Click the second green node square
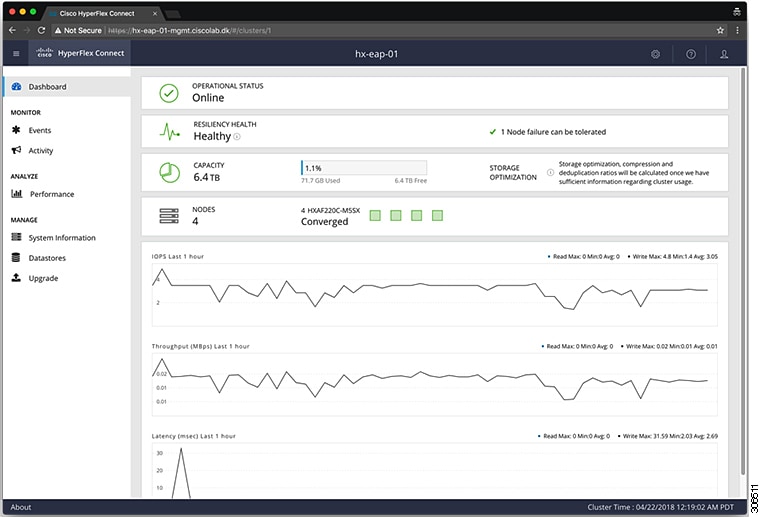This screenshot has height=517, width=761. coord(396,216)
